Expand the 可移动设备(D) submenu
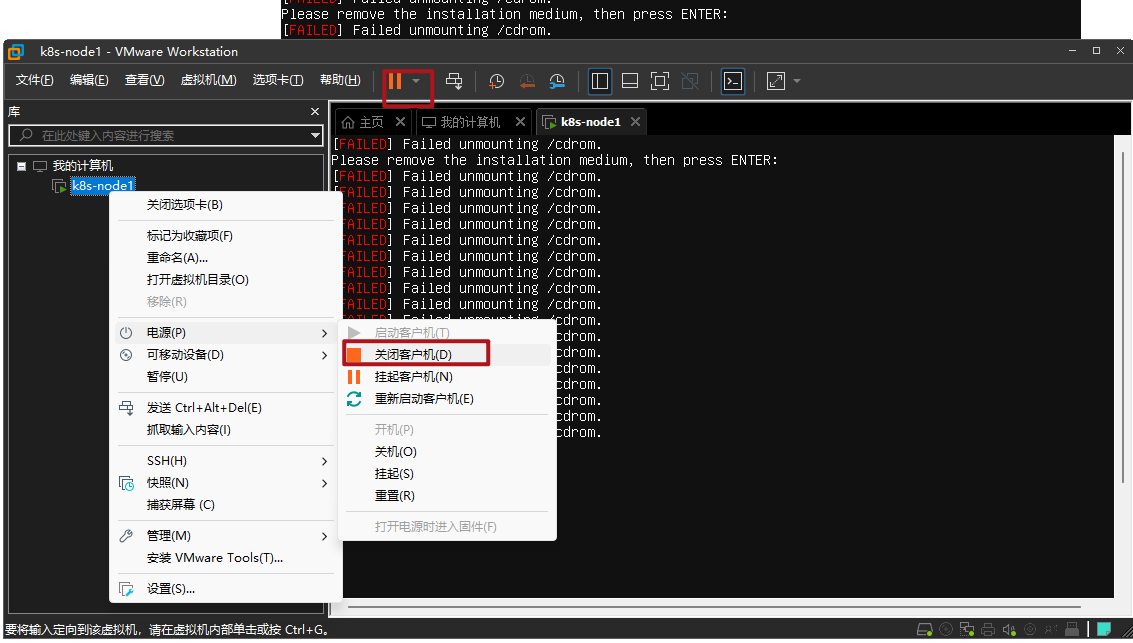 click(x=225, y=355)
